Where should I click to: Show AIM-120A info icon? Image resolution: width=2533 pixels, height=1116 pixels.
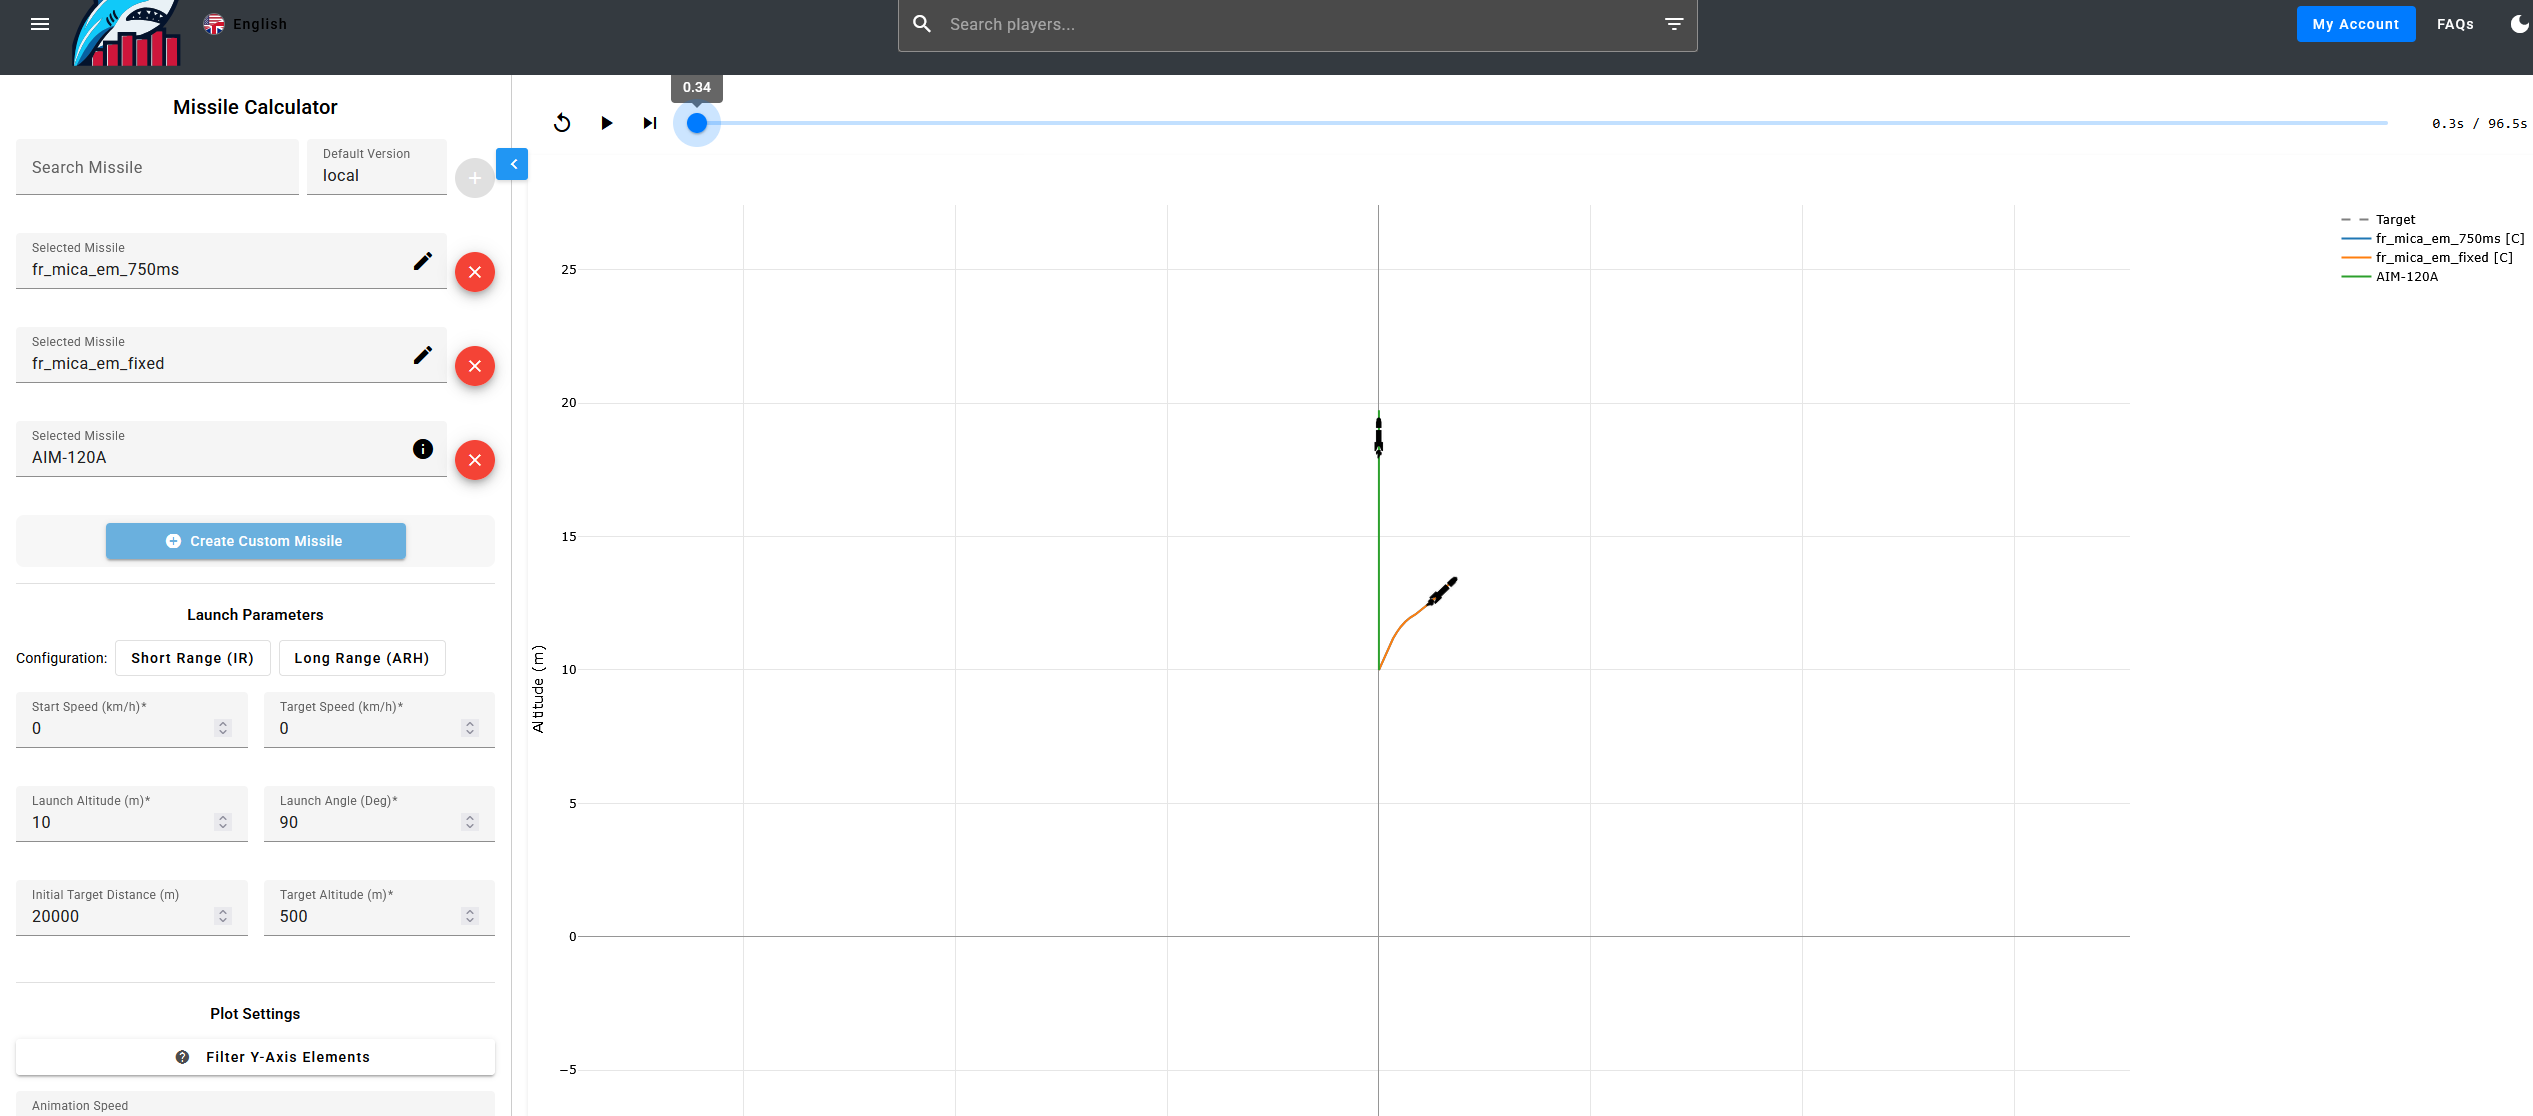coord(423,449)
